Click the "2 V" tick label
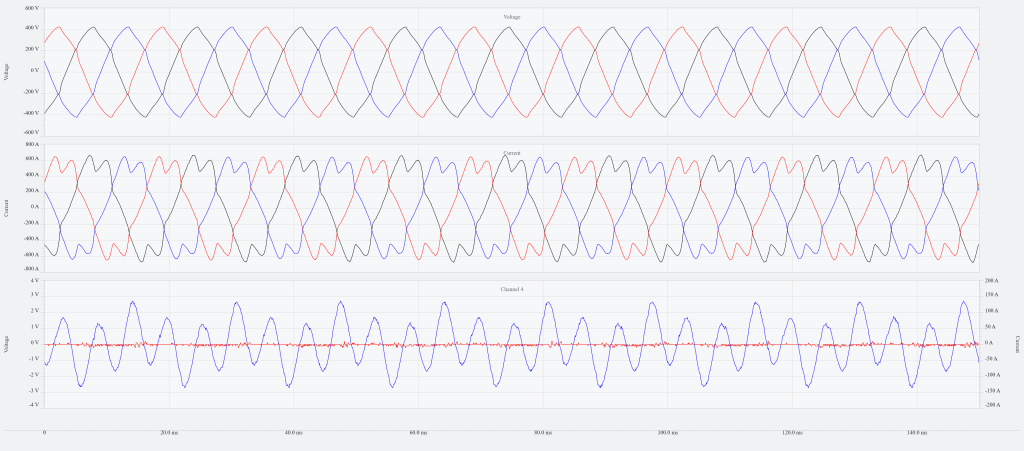 click(x=35, y=311)
